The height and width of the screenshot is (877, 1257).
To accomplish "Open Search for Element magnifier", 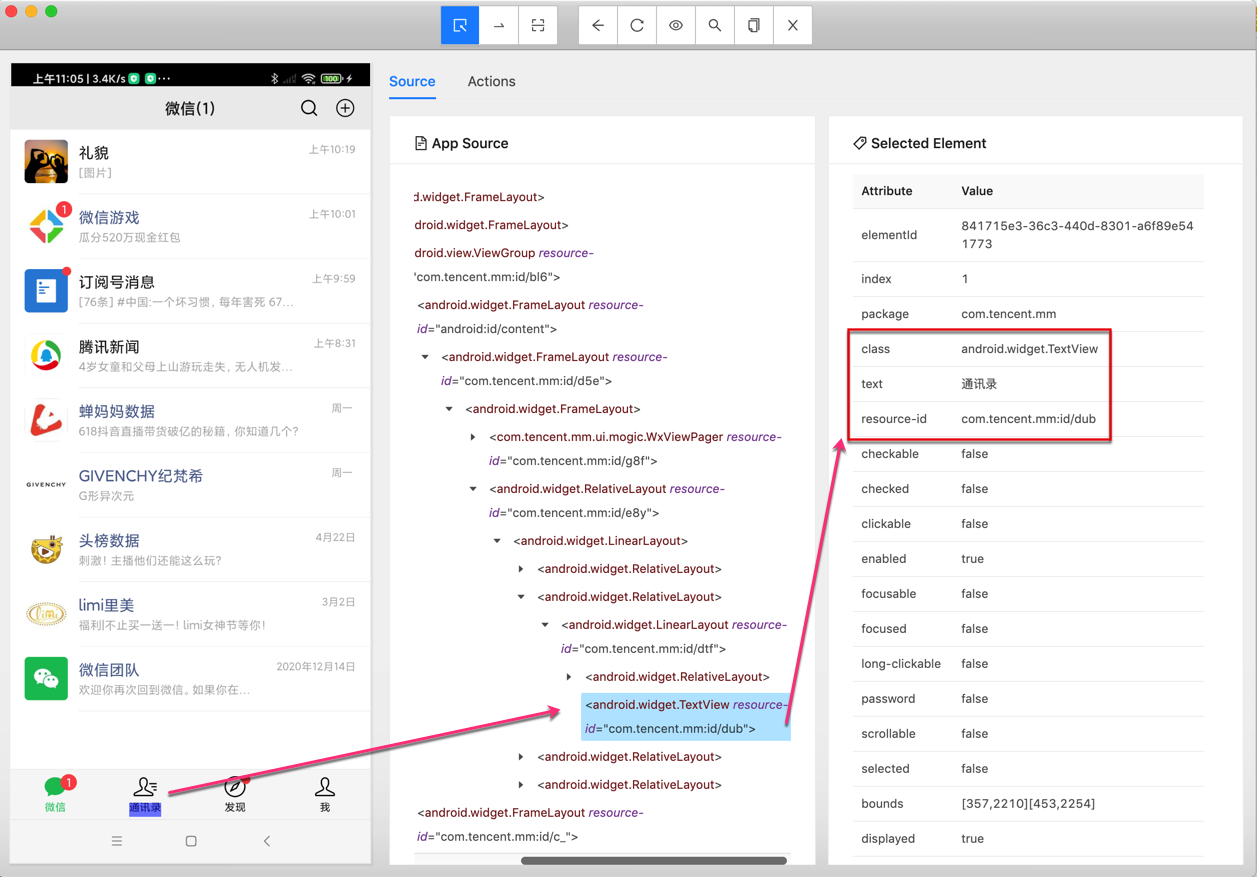I will [715, 25].
